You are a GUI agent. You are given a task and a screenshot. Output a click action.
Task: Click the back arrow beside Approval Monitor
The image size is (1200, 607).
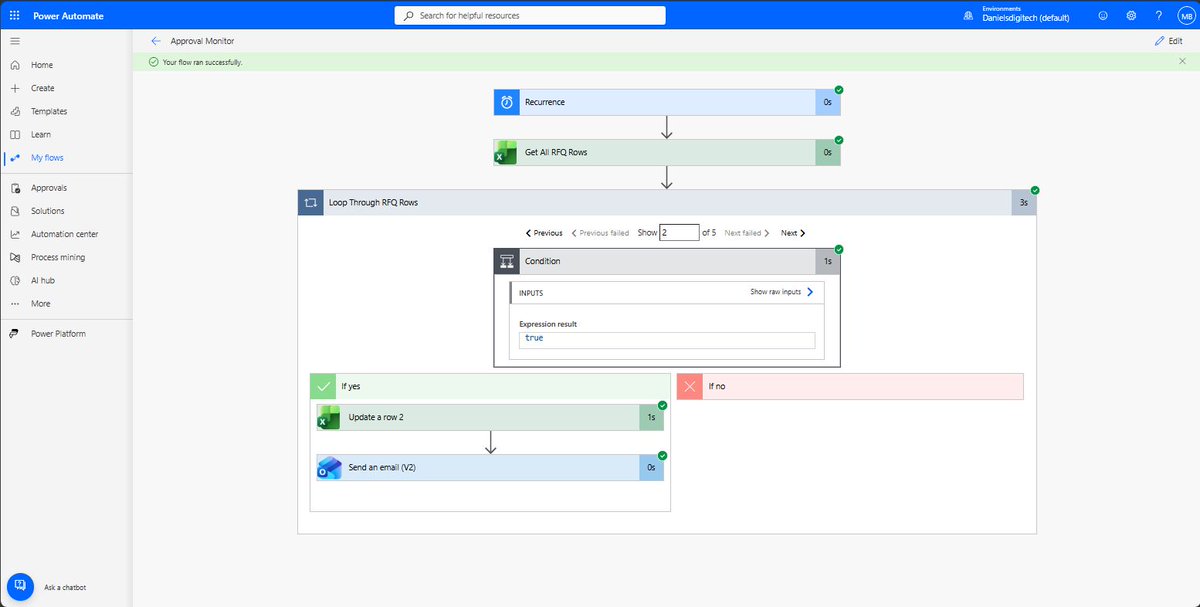coord(155,41)
